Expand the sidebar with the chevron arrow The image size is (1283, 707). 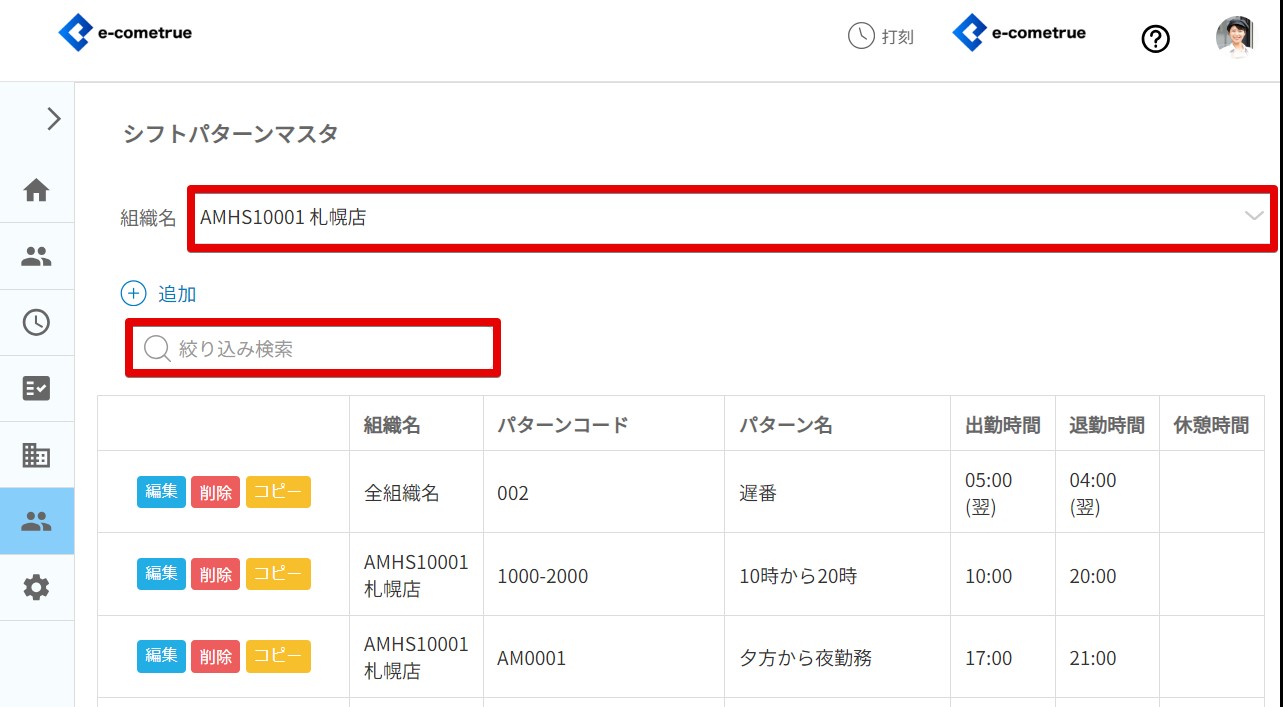click(x=54, y=119)
